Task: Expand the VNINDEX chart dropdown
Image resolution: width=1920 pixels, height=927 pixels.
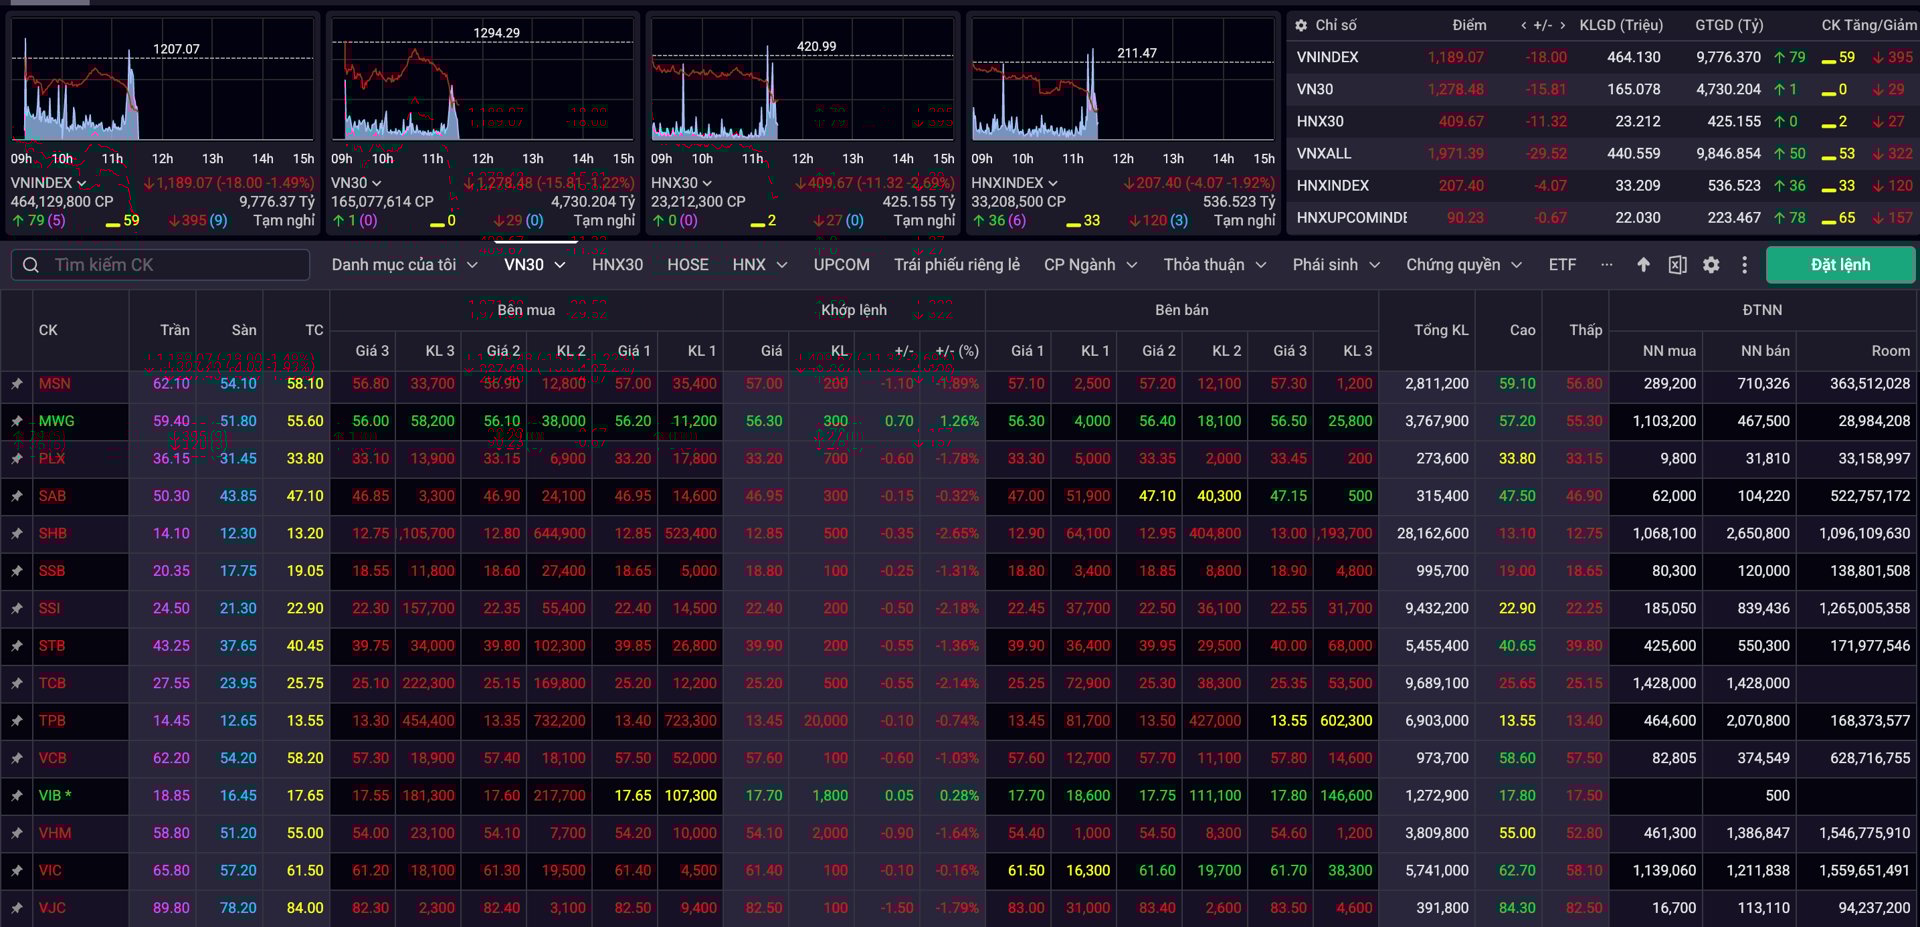Action: [83, 183]
